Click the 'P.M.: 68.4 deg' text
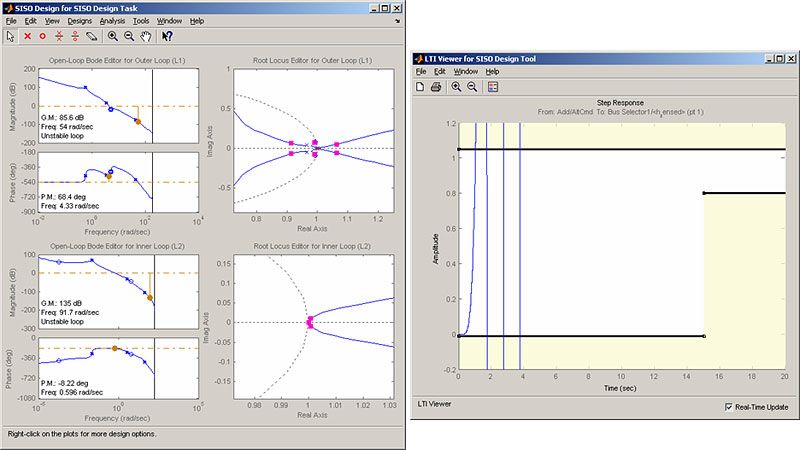800x450 pixels. click(63, 196)
